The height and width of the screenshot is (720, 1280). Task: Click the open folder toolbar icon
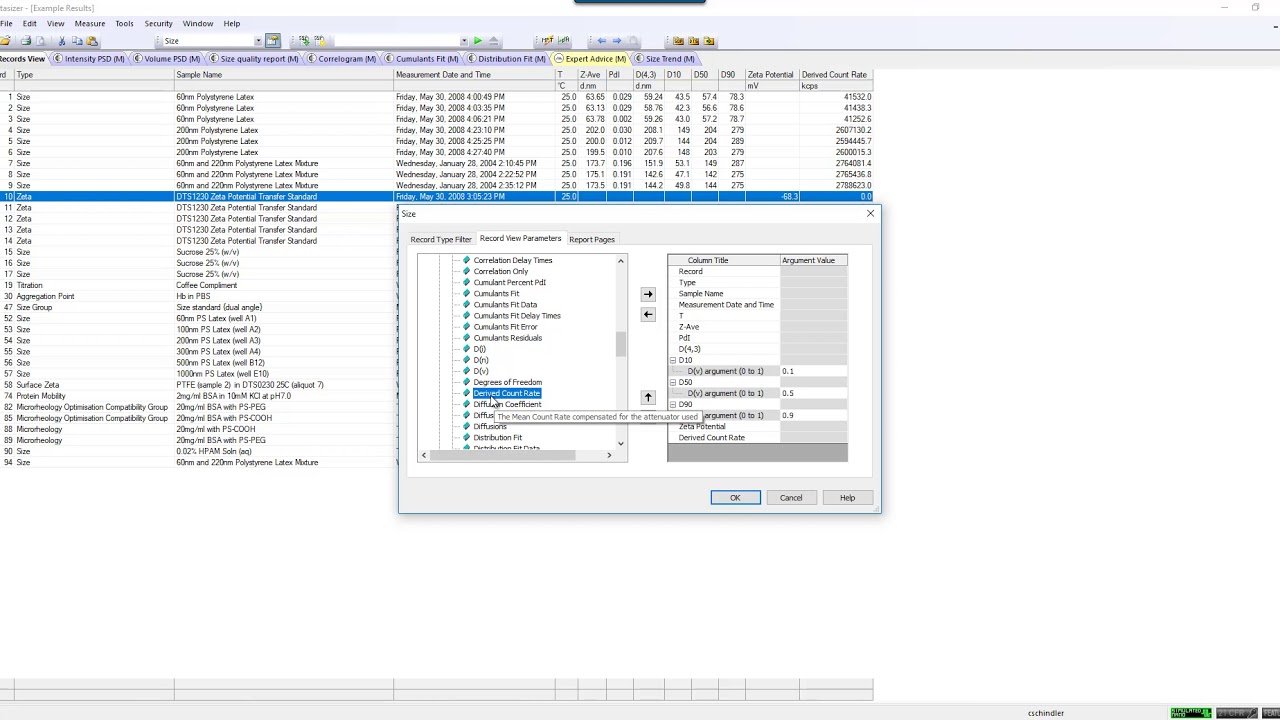(6, 41)
